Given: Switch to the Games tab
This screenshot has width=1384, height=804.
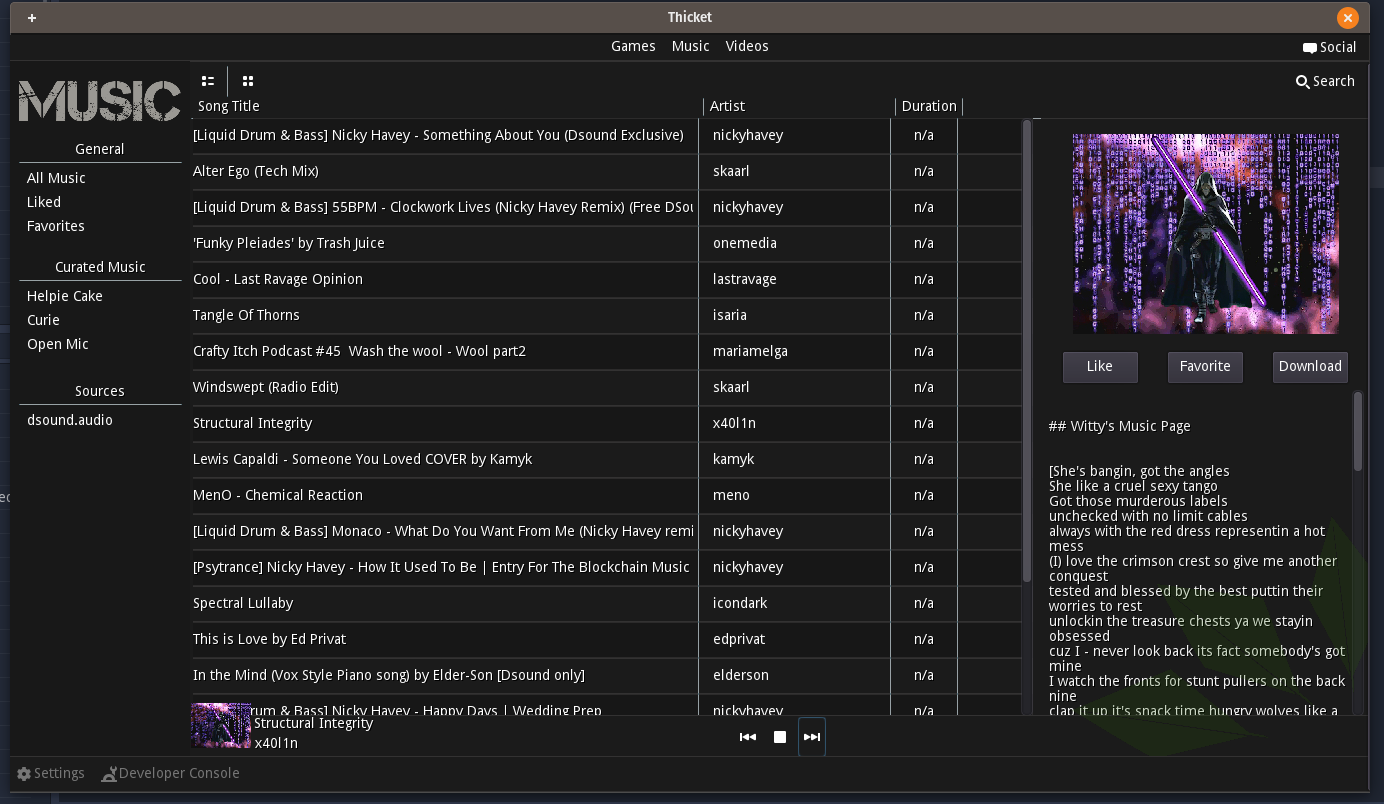Looking at the screenshot, I should coord(633,46).
